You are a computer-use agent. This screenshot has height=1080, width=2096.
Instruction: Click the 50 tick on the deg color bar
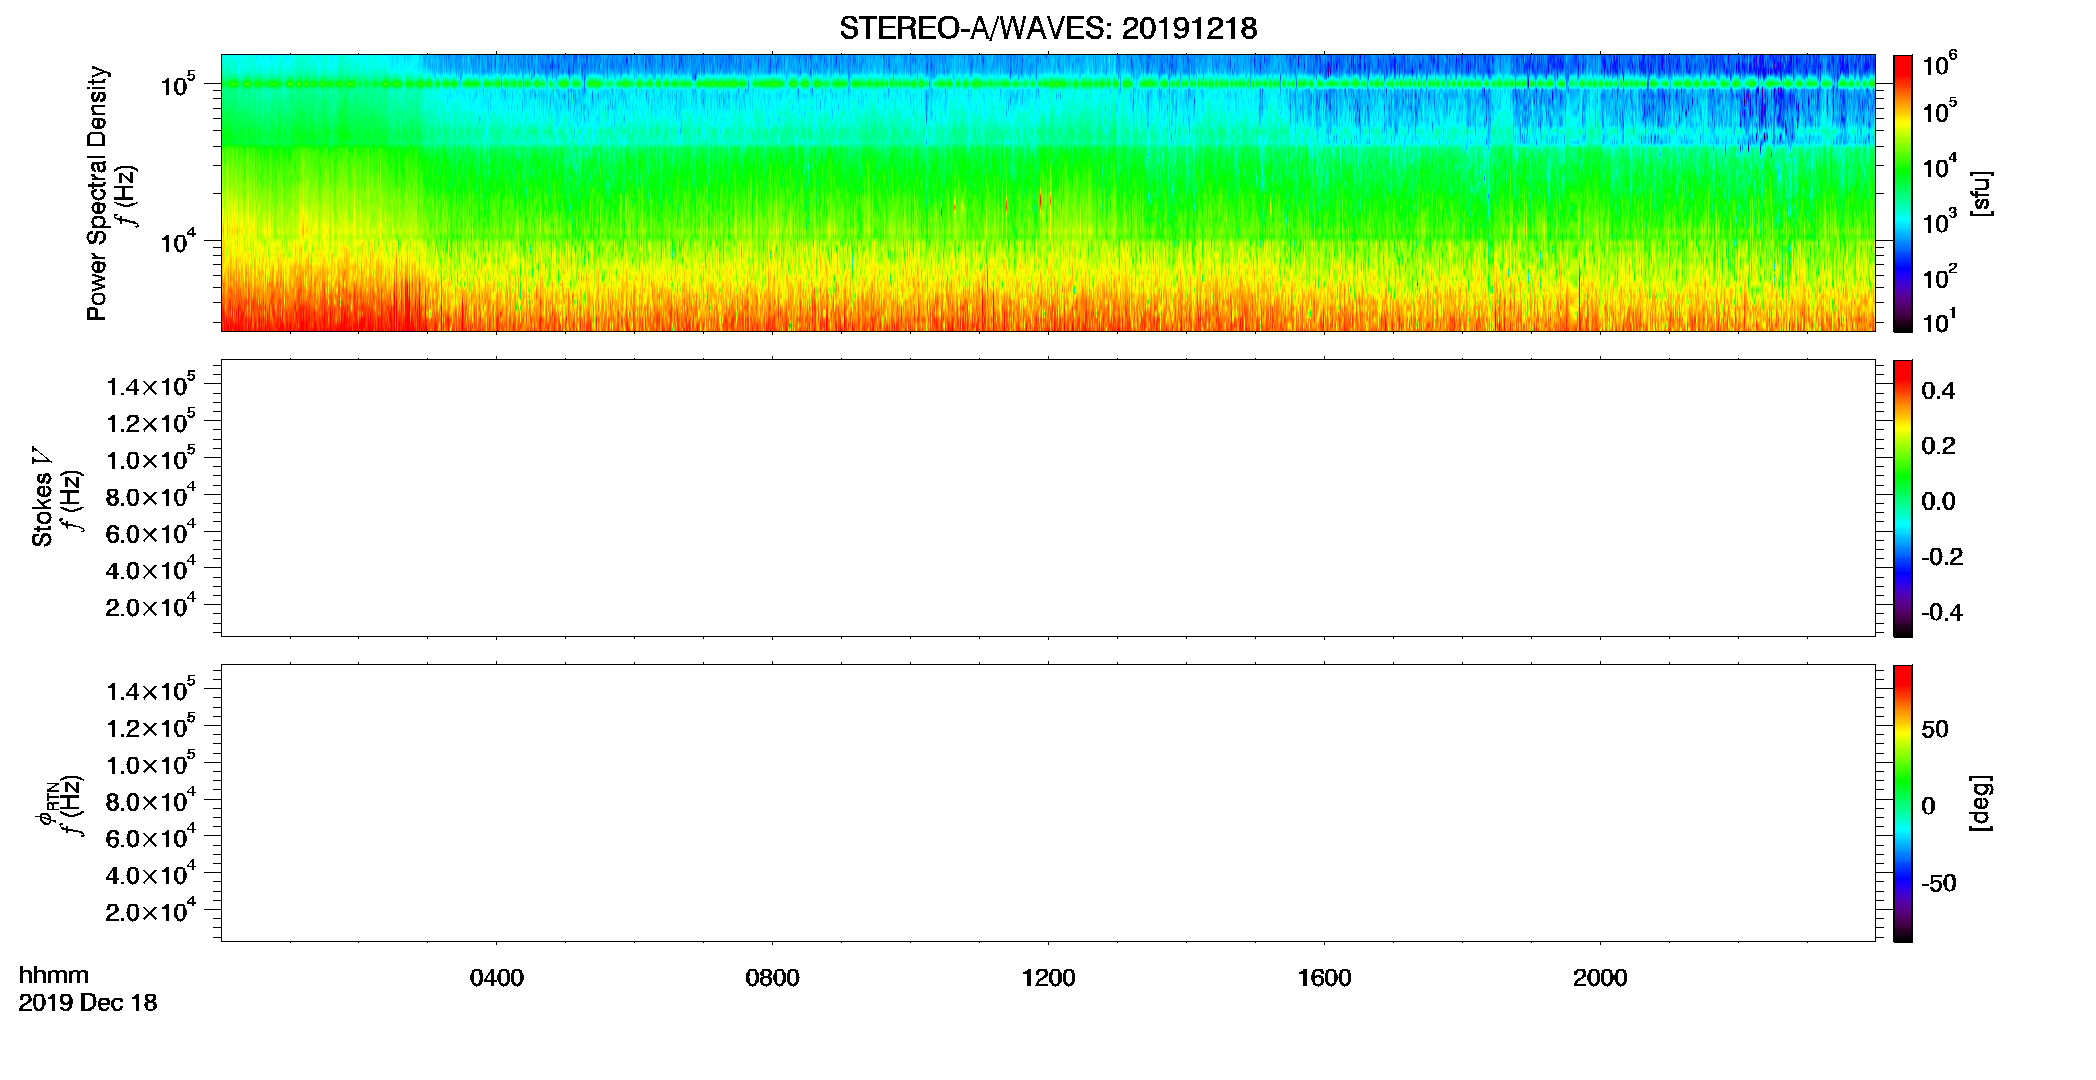coord(1935,729)
